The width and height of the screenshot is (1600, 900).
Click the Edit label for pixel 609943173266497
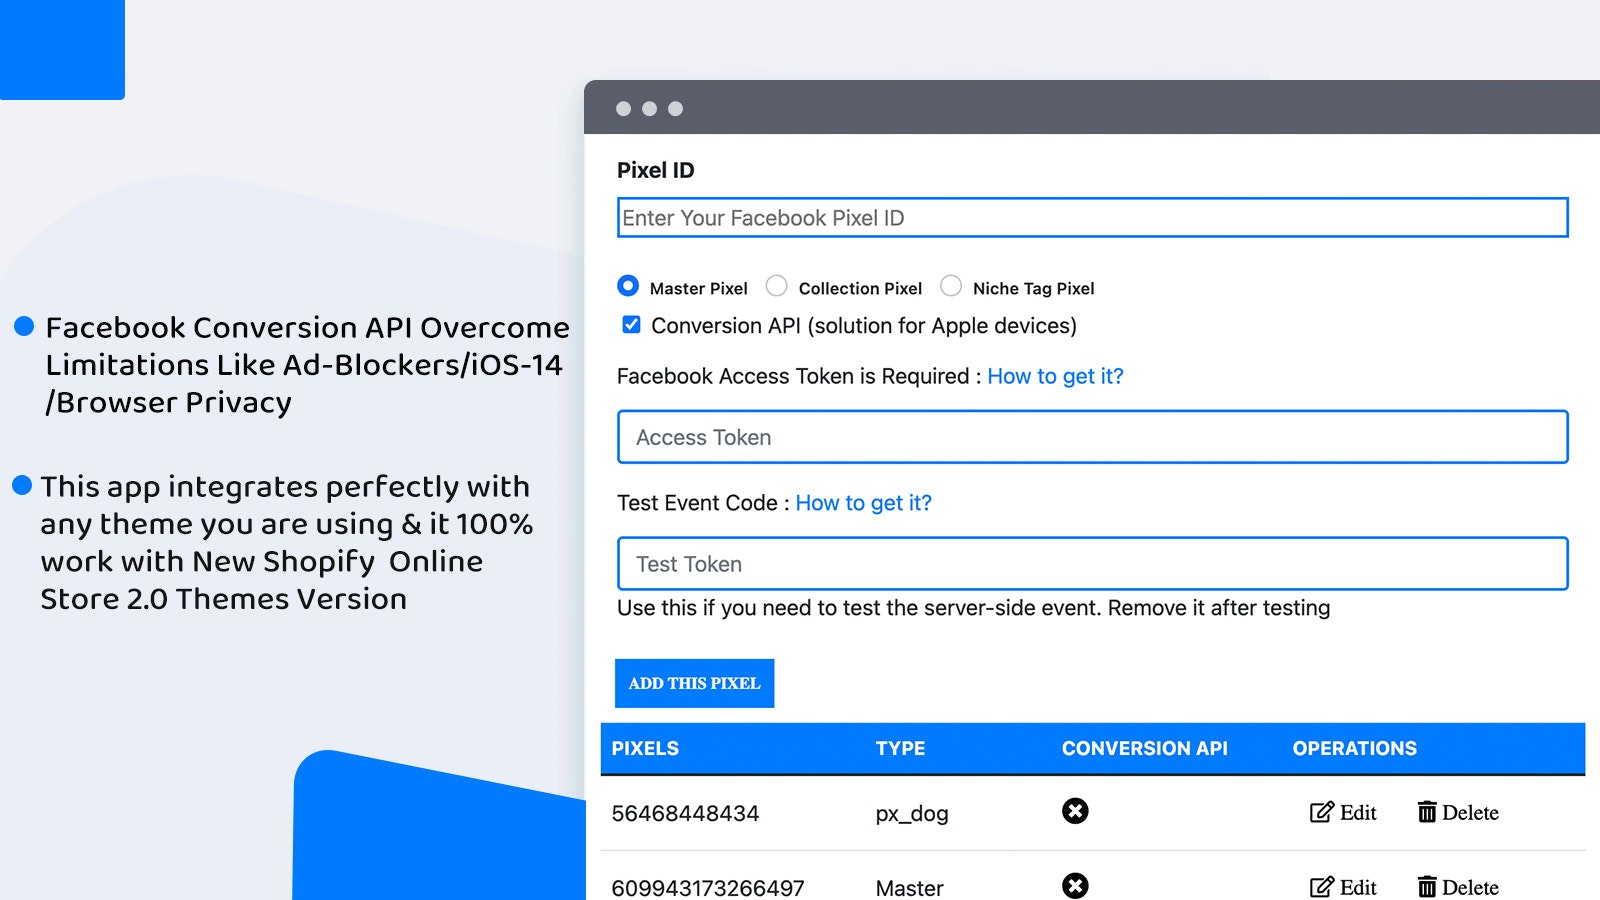pos(1358,888)
